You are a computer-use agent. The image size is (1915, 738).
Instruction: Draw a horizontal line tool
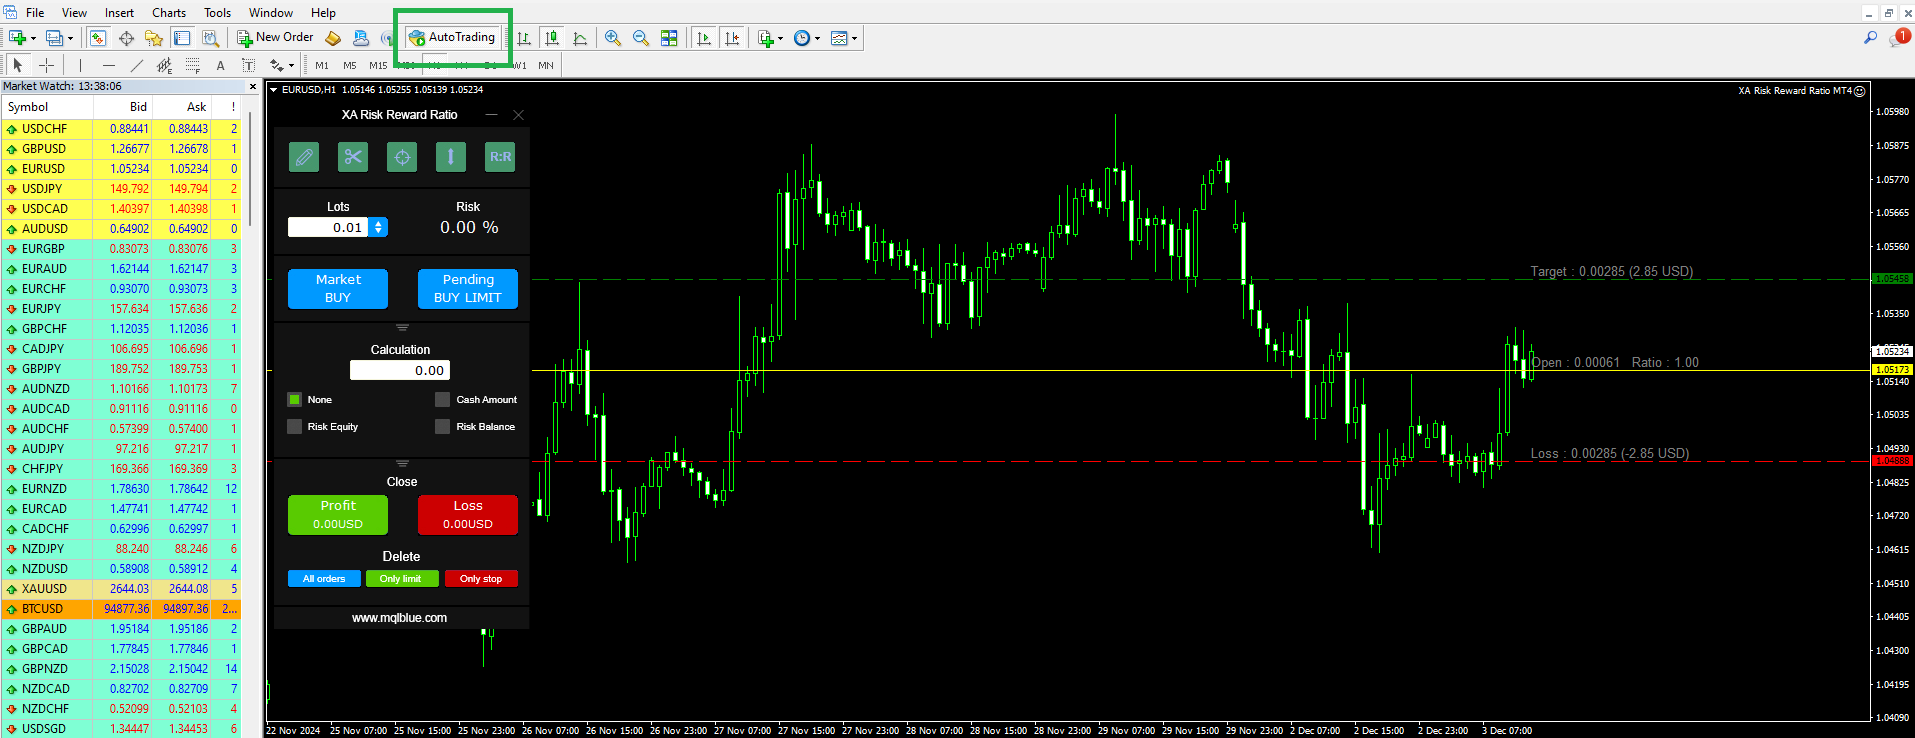pyautogui.click(x=109, y=65)
